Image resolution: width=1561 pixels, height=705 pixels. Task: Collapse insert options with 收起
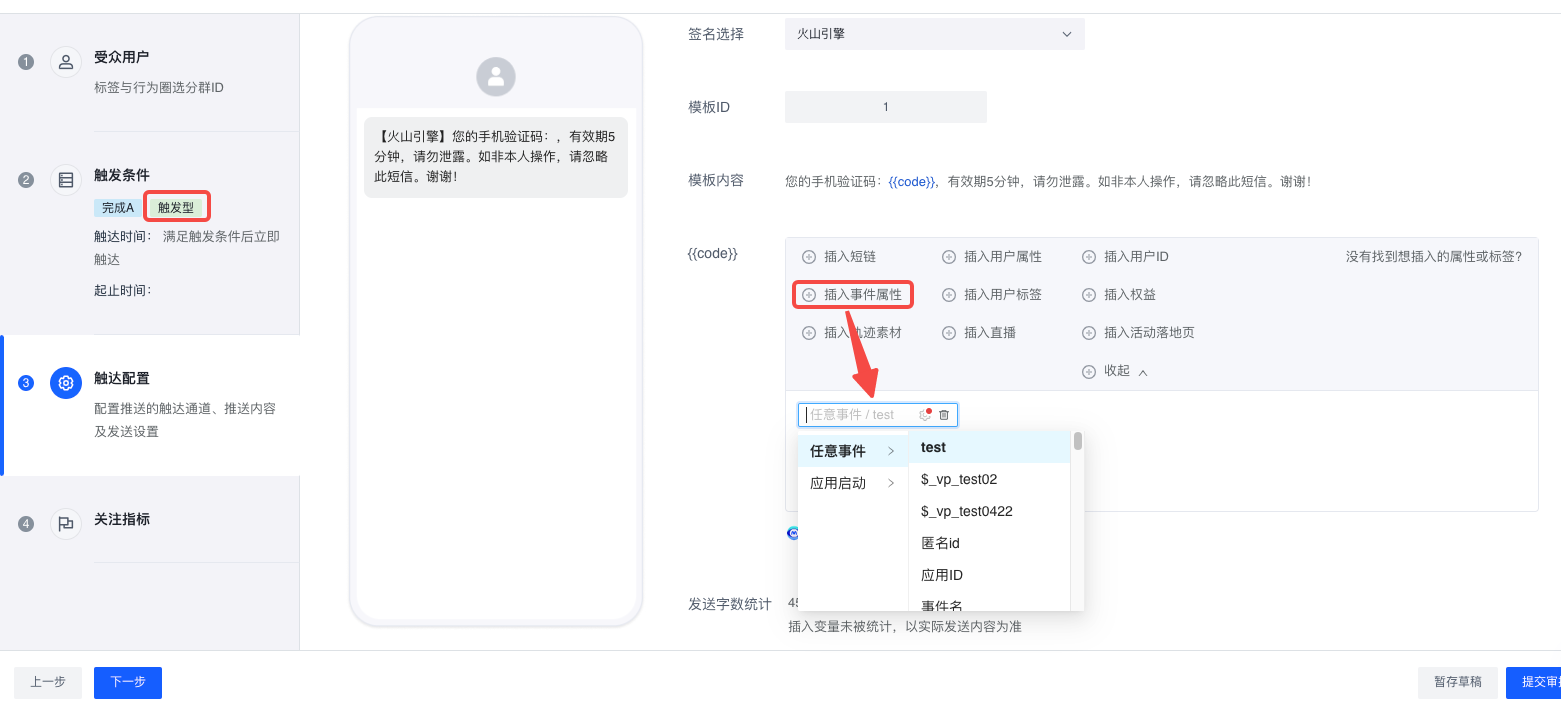click(1116, 371)
